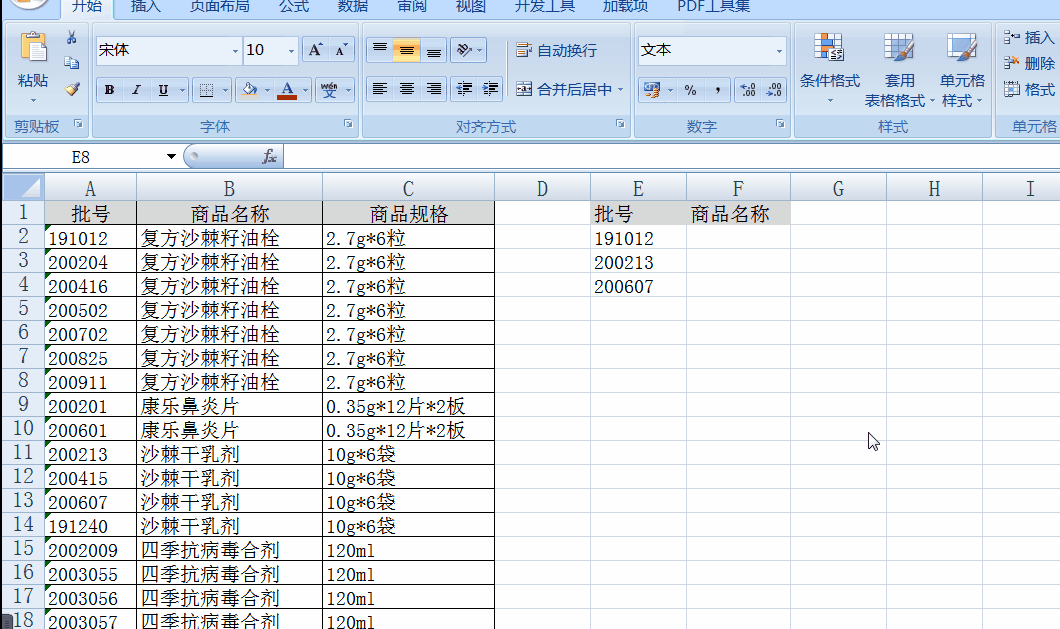
Task: Click the Copy icon in the clipboard group
Action: (71, 62)
